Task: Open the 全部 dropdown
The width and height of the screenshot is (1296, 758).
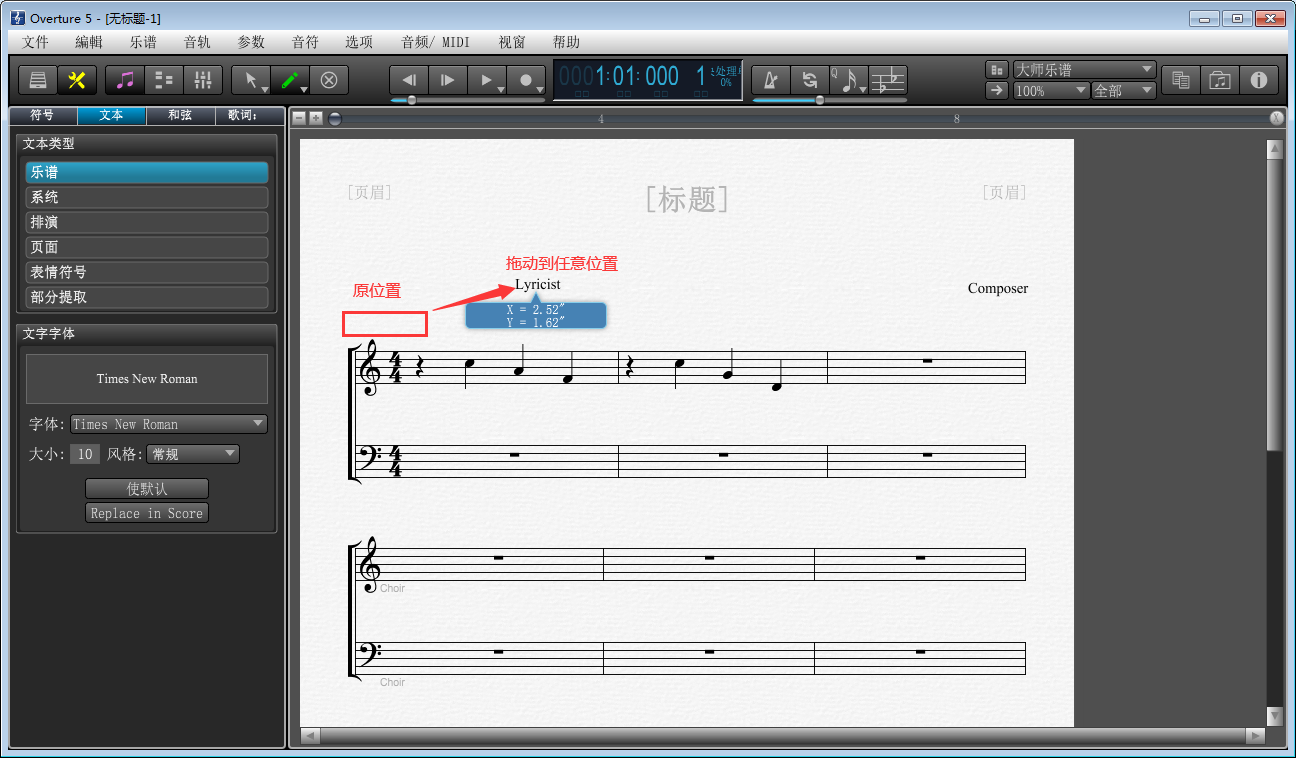Action: pyautogui.click(x=1124, y=90)
